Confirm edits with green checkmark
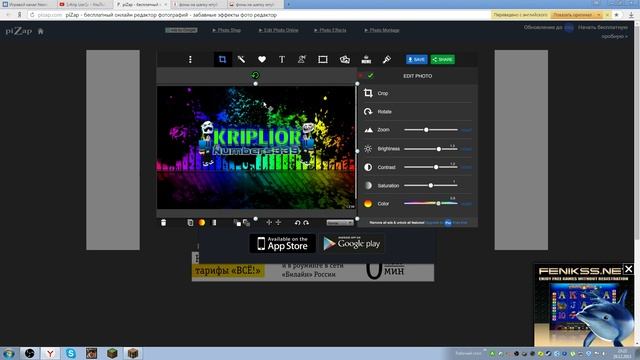The height and width of the screenshot is (360, 640). pos(370,76)
